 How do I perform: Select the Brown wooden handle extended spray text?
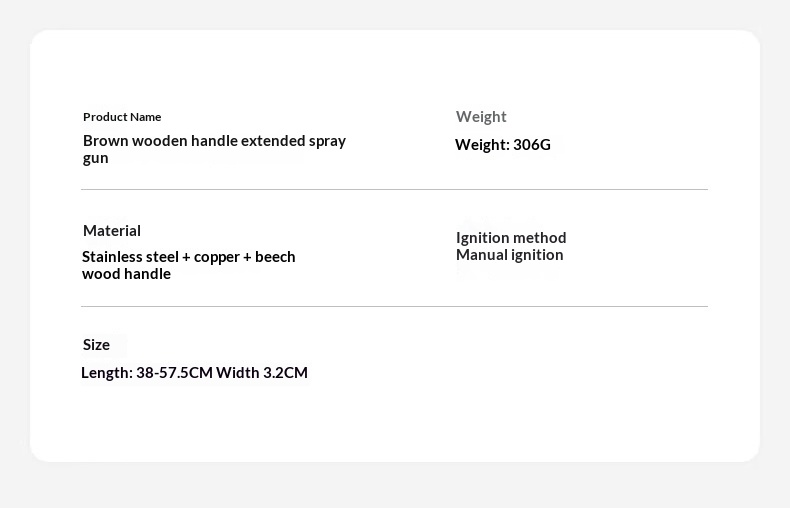214,141
